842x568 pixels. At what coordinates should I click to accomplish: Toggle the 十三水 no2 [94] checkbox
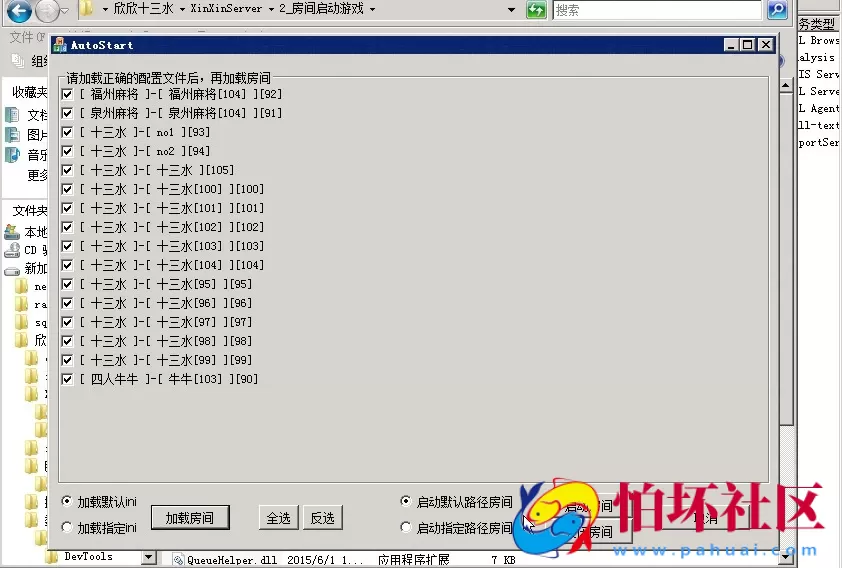67,151
